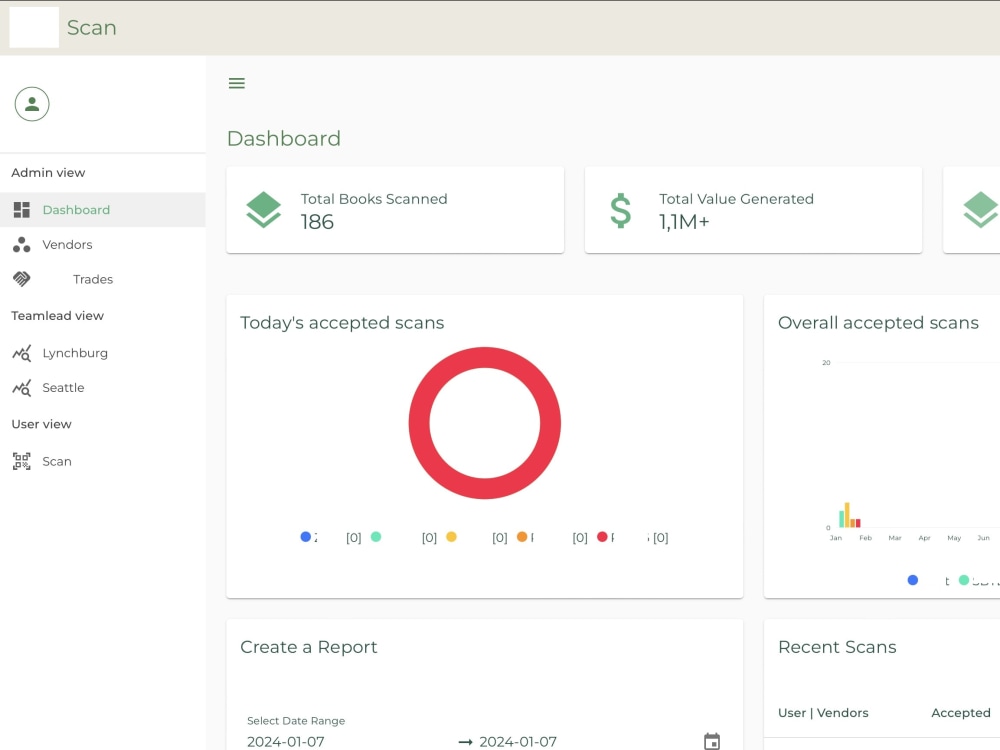1000x750 pixels.
Task: Click the Admin view section label
Action: 48,173
